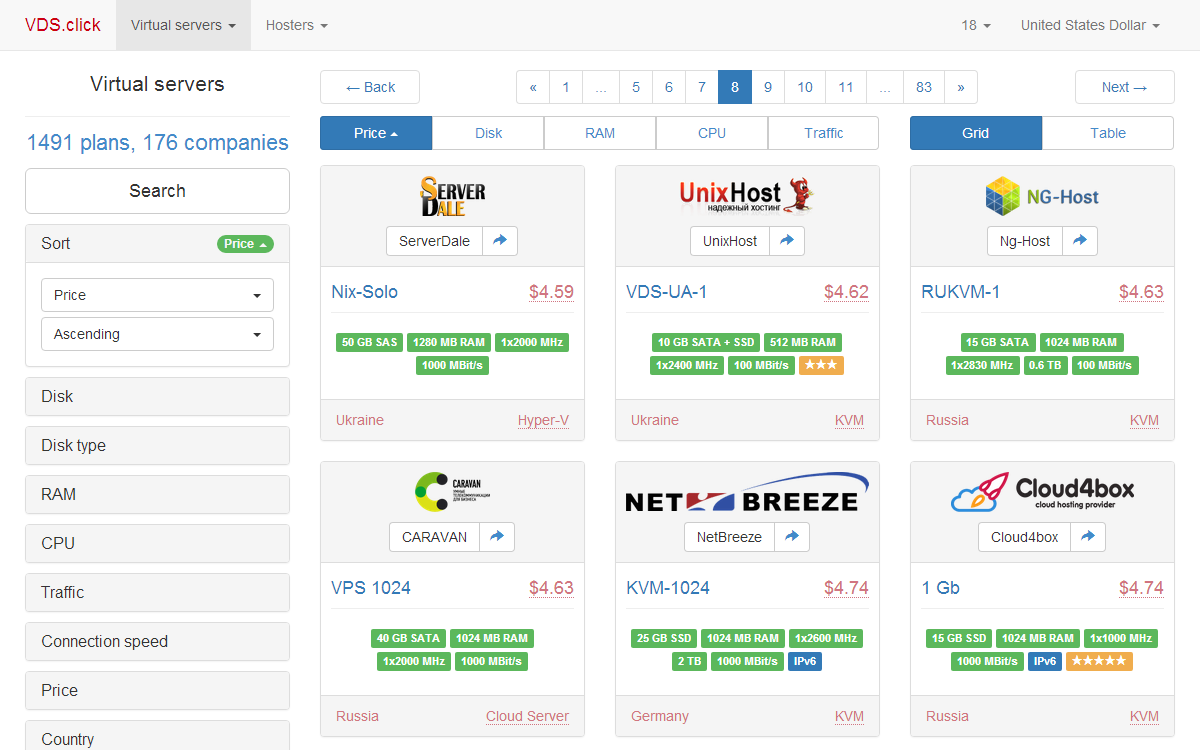Screen dimensions: 1200x750
Task: Sort plans by Disk tab
Action: point(488,133)
